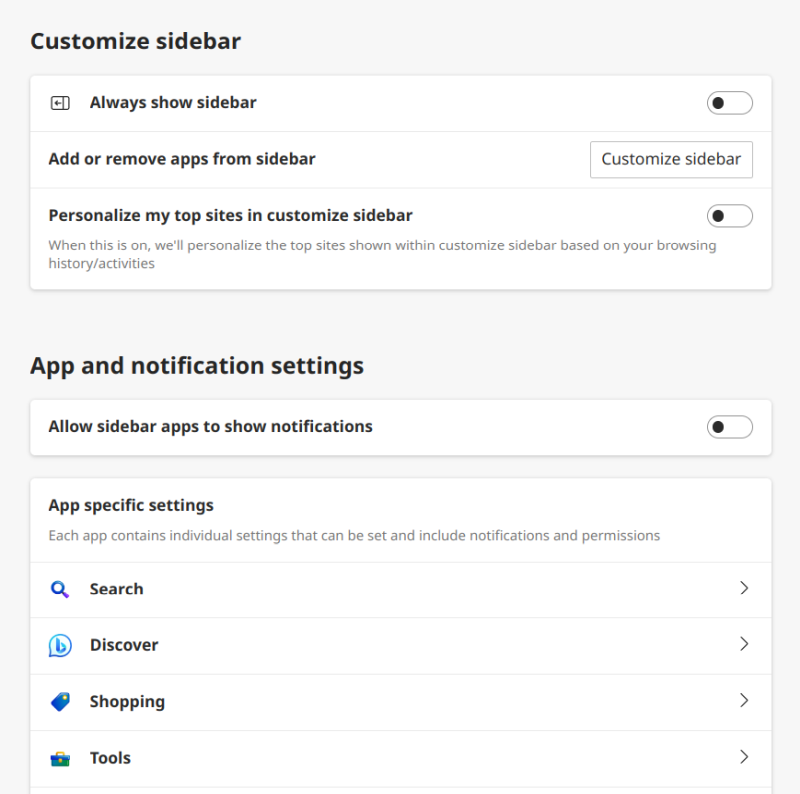Image resolution: width=800 pixels, height=794 pixels.
Task: Click the Add or remove apps from sidebar text
Action: [x=182, y=159]
